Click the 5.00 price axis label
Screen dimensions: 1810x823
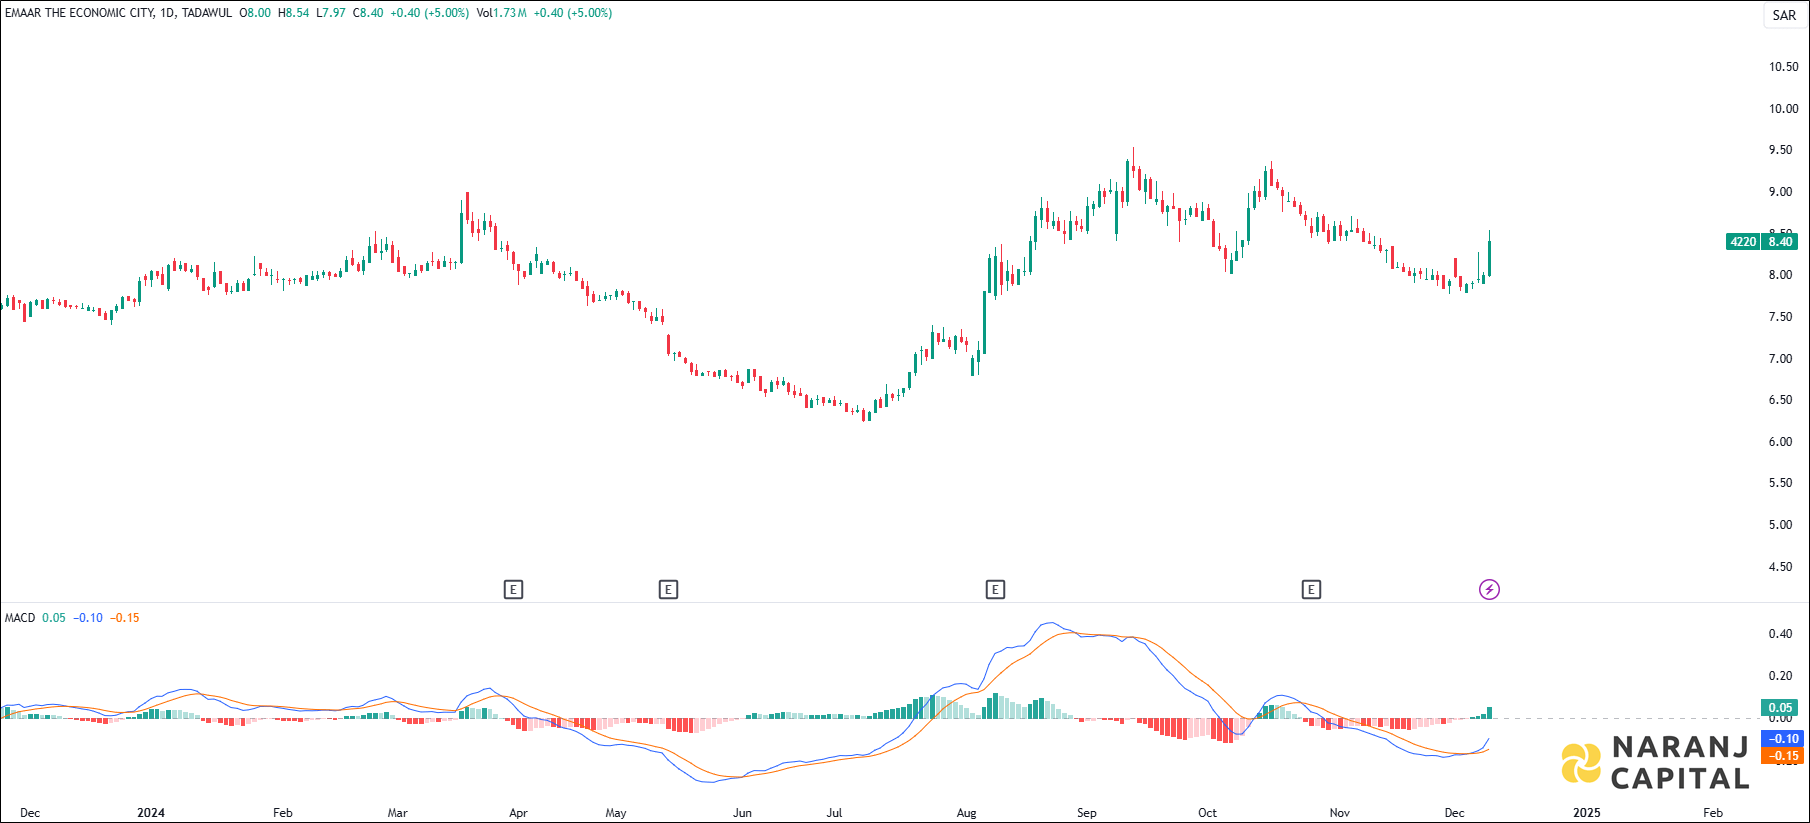(1780, 525)
